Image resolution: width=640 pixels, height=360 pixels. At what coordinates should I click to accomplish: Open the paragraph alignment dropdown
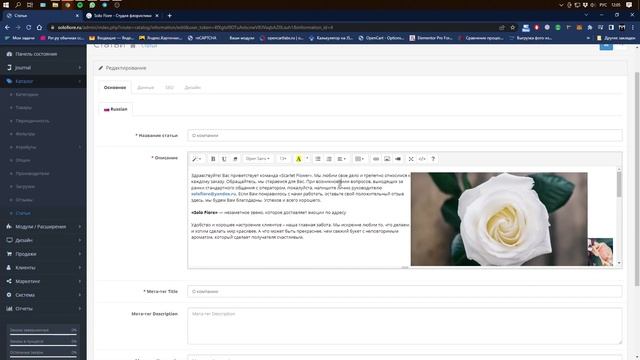point(342,159)
